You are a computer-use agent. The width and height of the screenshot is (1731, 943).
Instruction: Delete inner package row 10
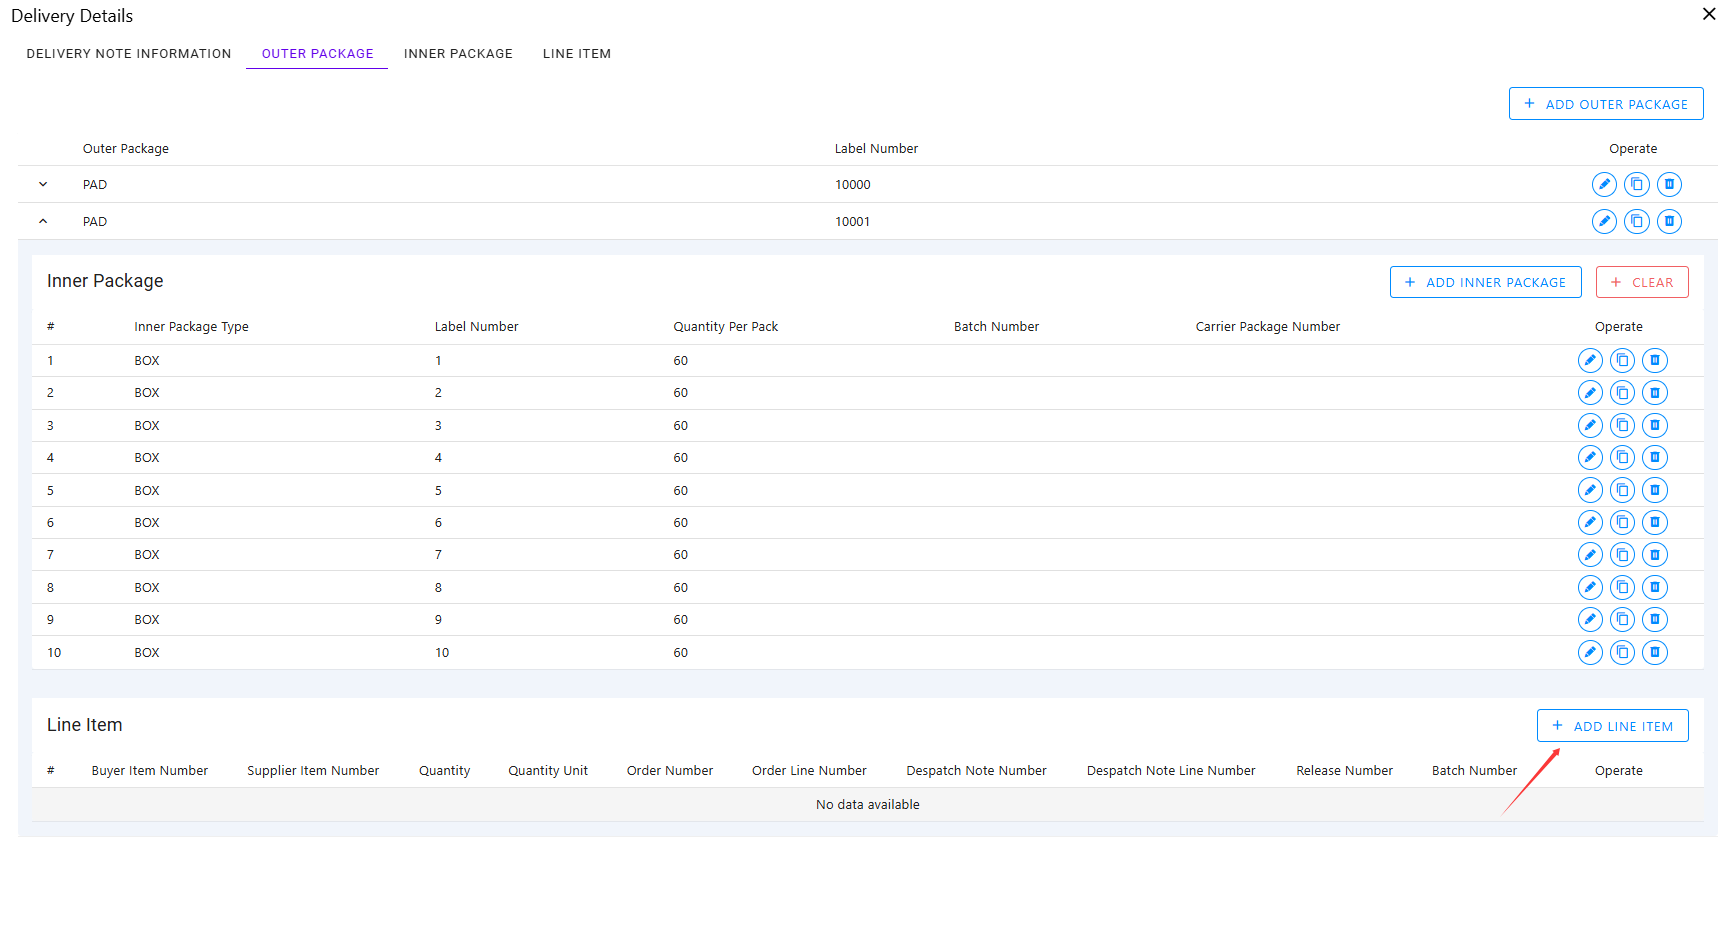1654,653
